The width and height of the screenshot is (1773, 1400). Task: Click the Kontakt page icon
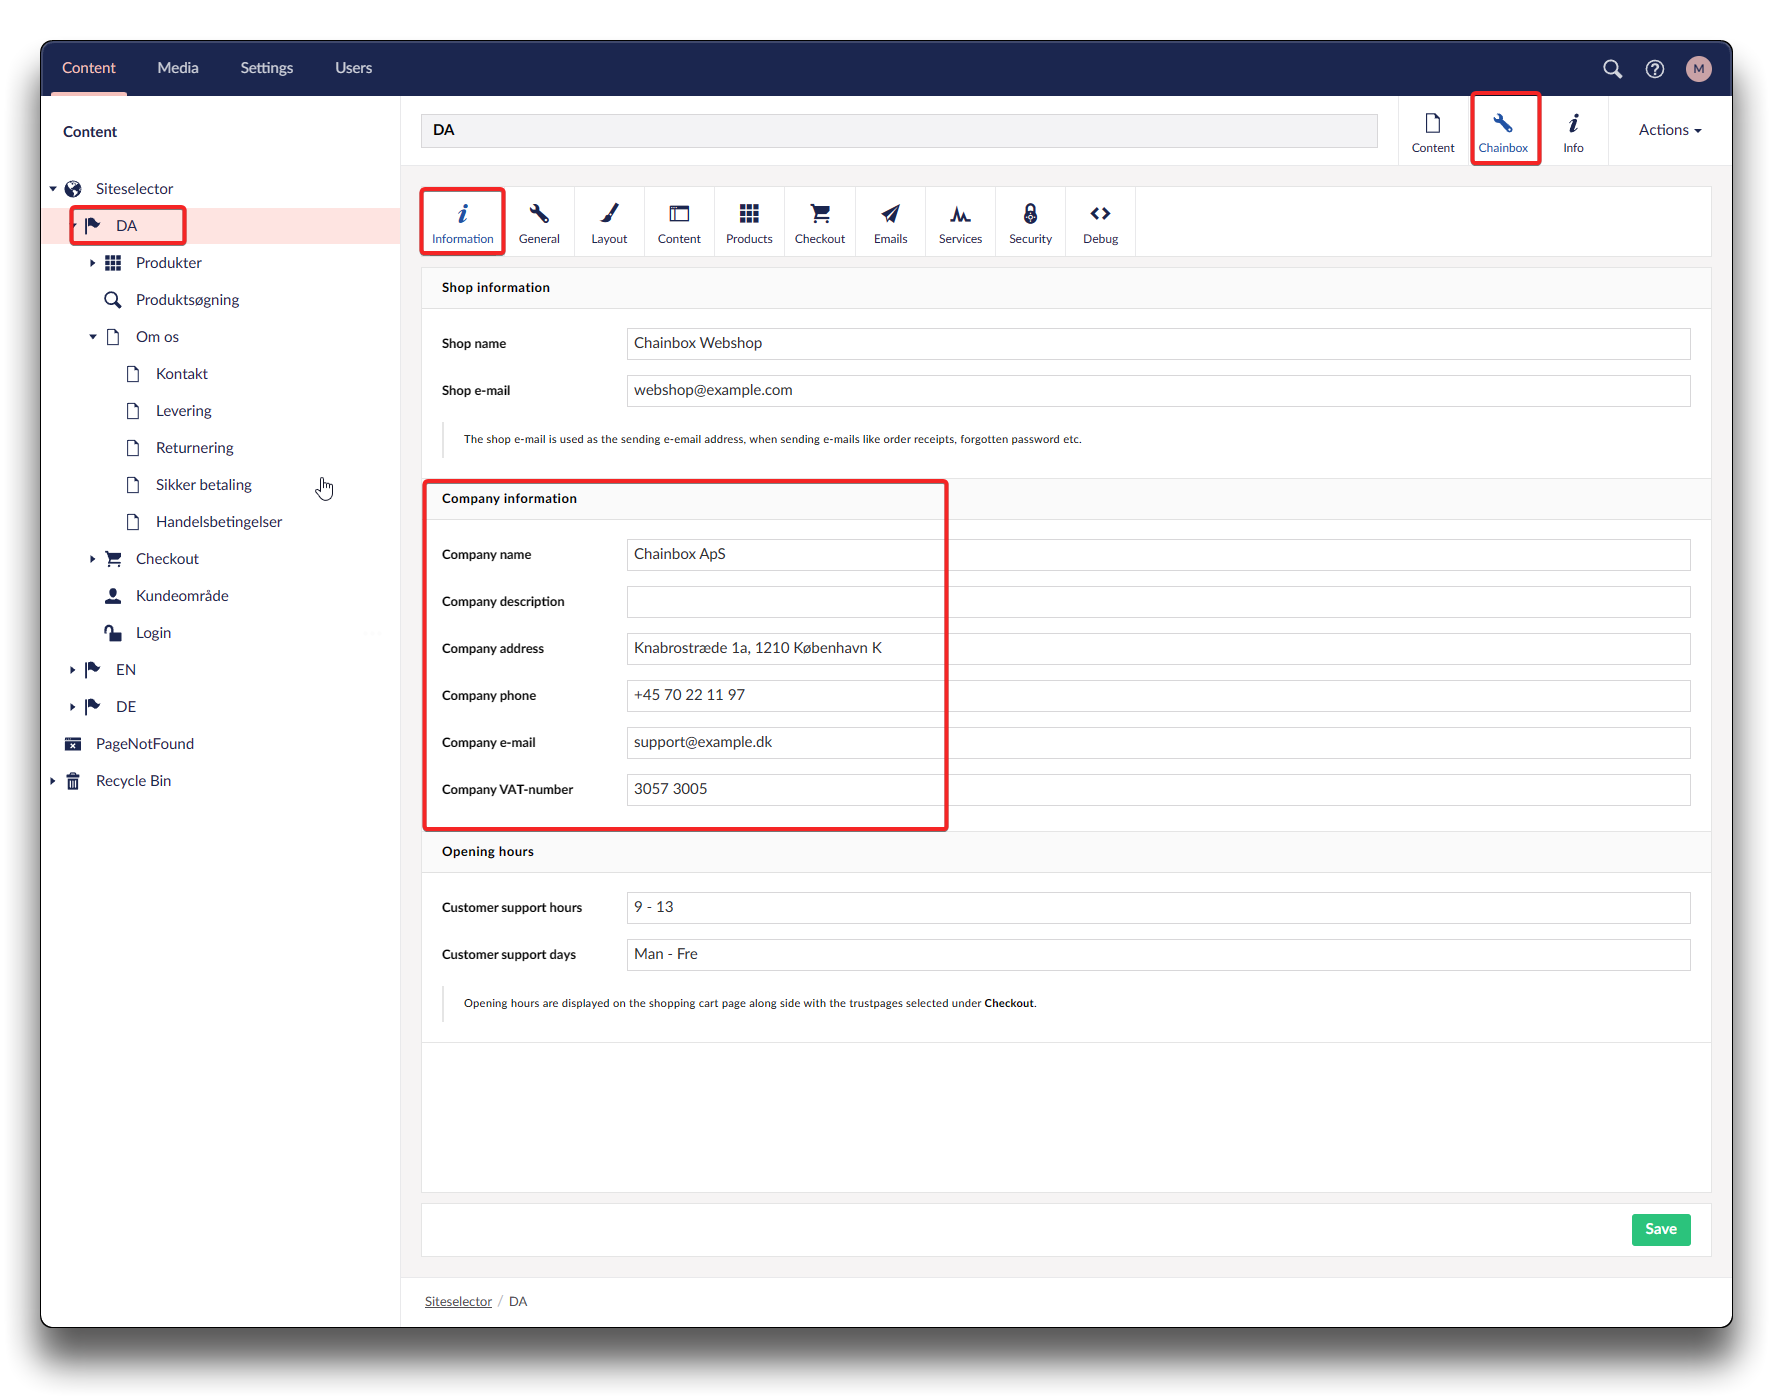133,374
